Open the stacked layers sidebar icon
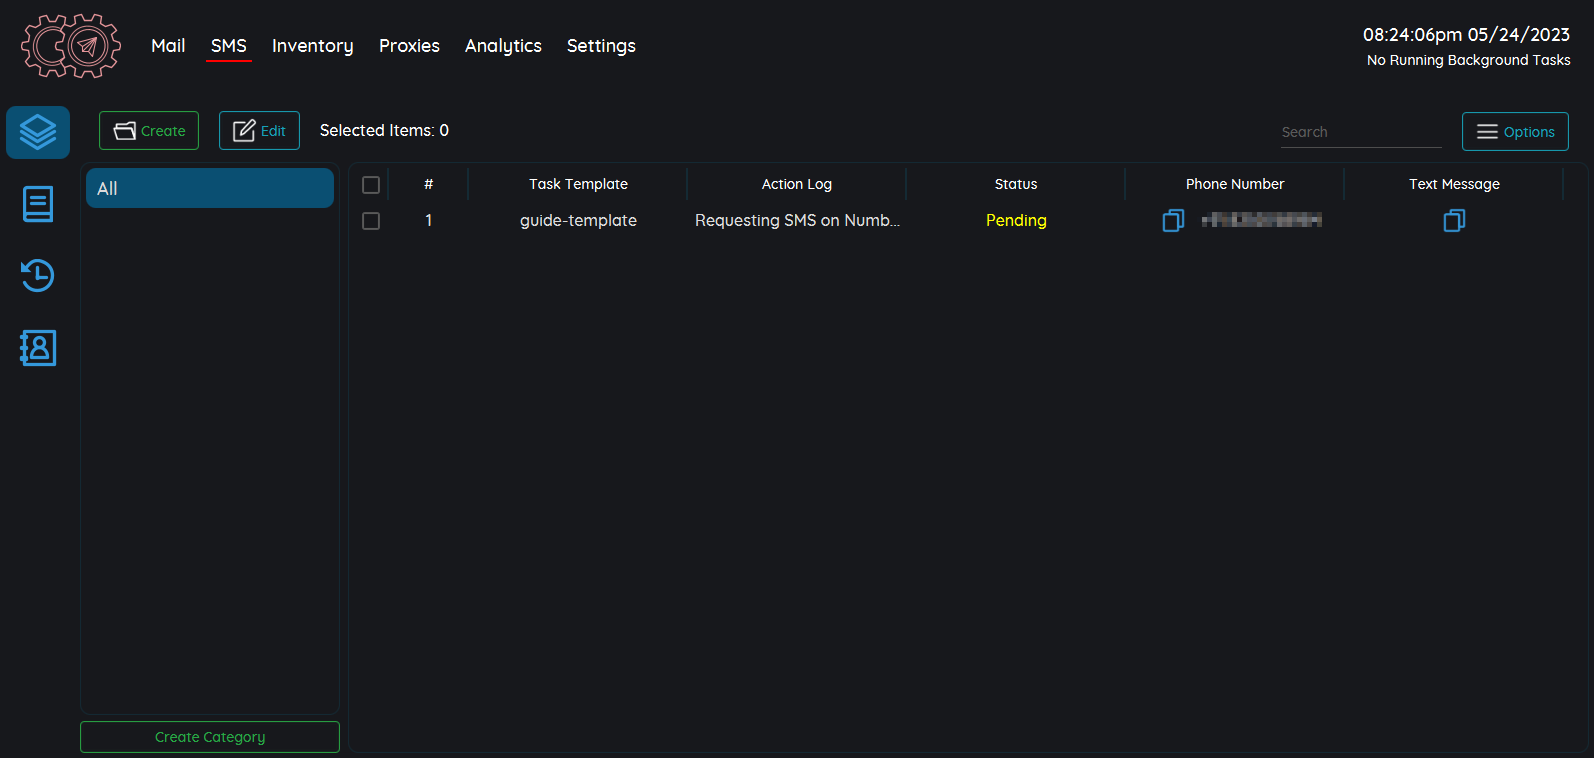The height and width of the screenshot is (758, 1594). click(38, 132)
